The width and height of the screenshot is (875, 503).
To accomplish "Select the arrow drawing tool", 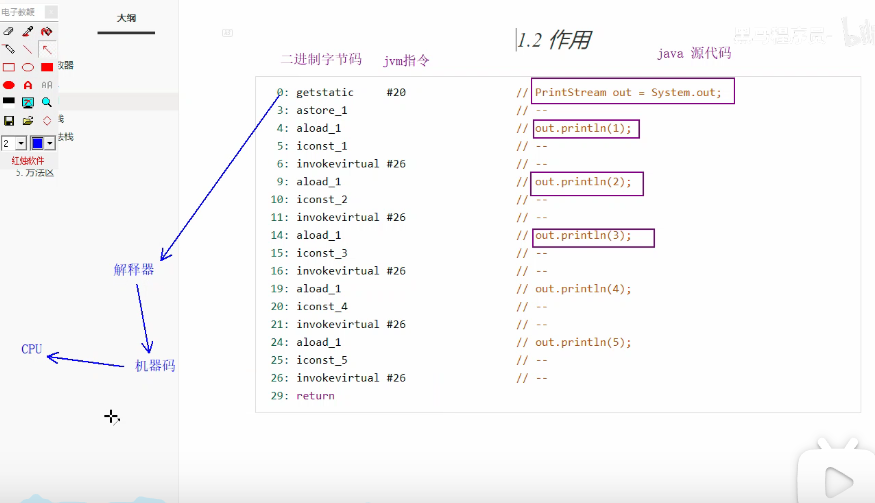I will (x=46, y=49).
